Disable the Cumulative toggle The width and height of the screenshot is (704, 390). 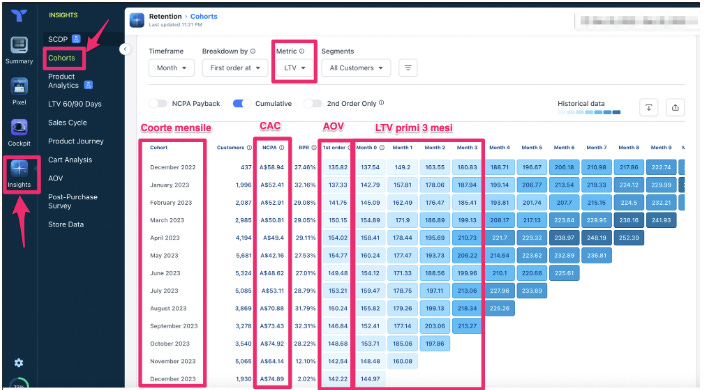pos(242,104)
